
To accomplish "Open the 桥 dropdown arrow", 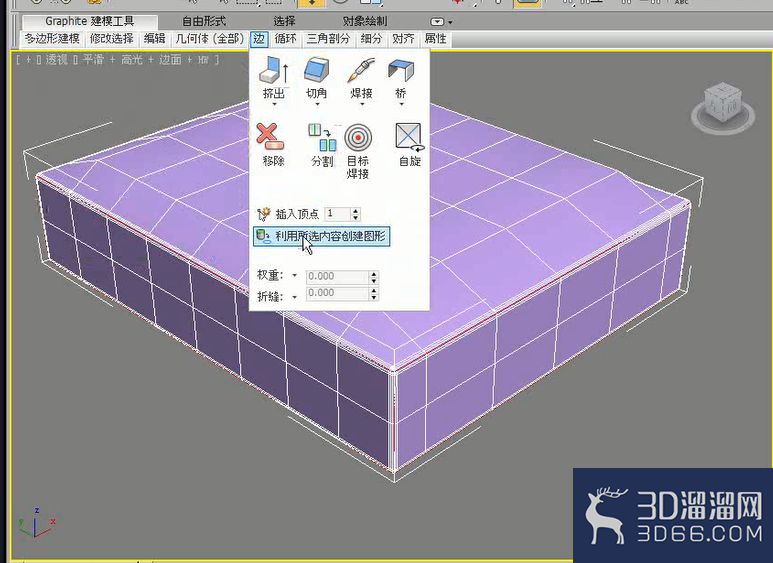I will coord(401,104).
